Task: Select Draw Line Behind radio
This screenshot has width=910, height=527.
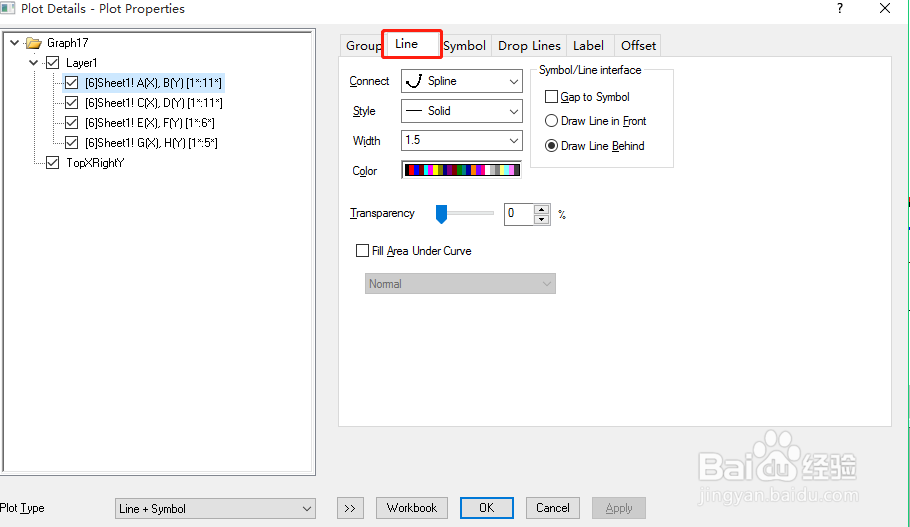Action: click(551, 146)
